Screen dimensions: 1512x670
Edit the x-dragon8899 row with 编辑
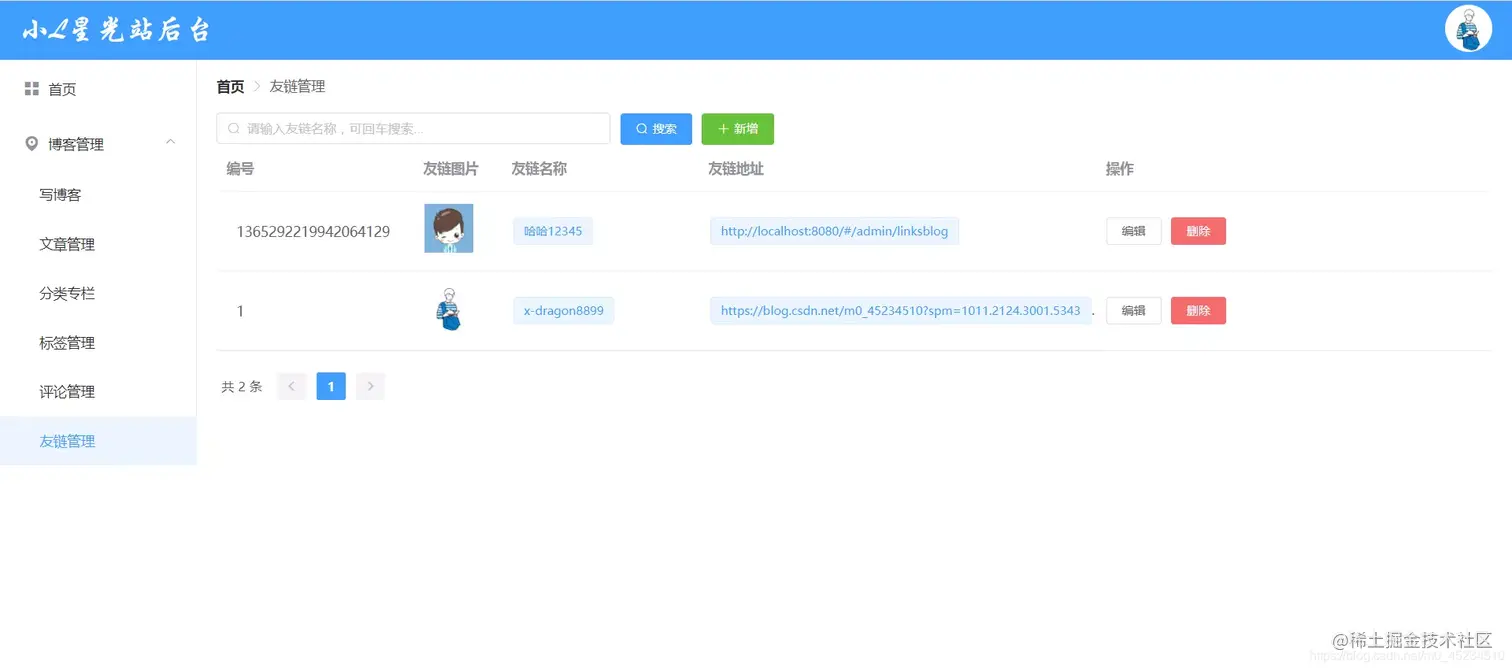[1133, 311]
